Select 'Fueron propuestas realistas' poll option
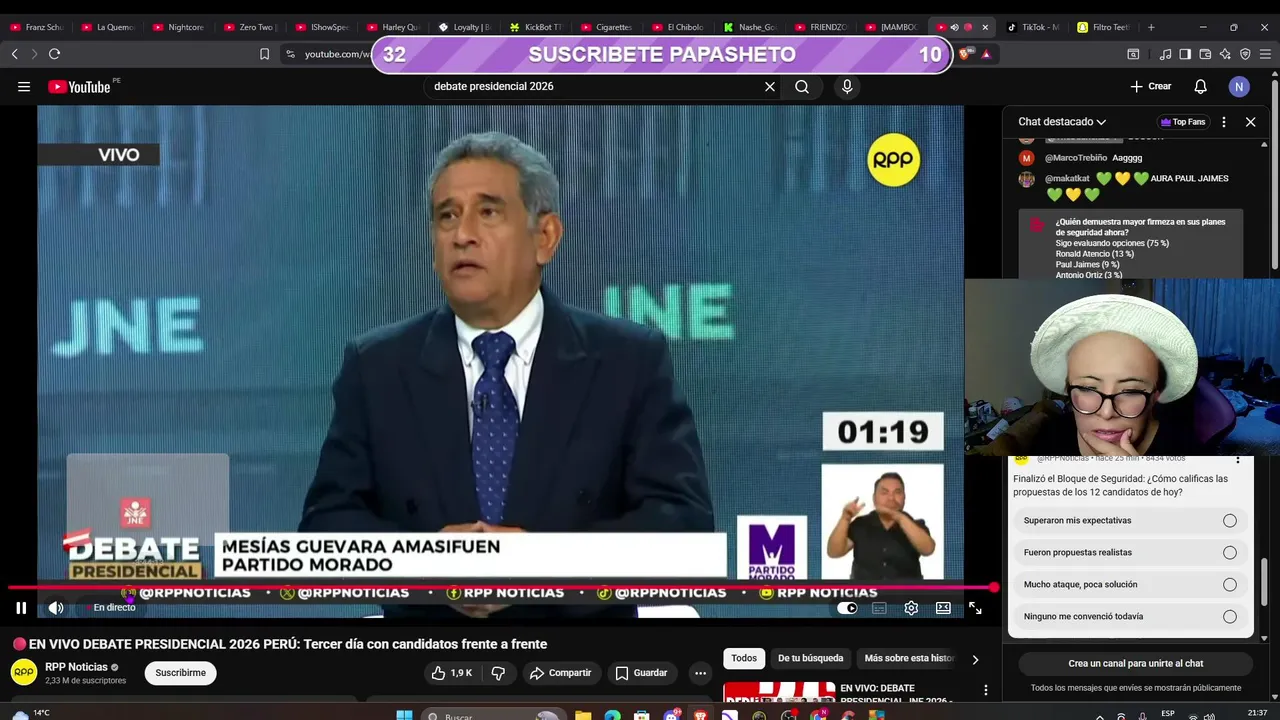This screenshot has width=1280, height=720. pos(1130,552)
